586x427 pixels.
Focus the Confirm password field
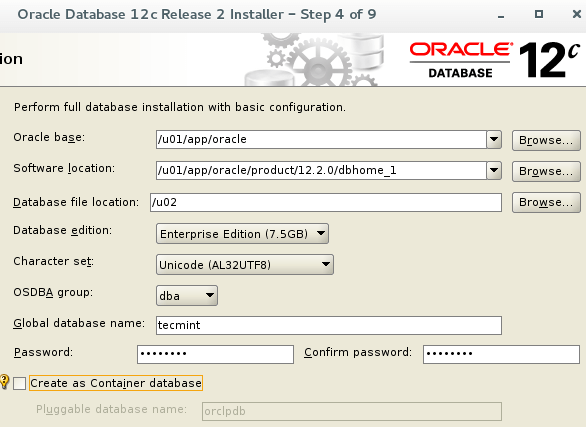(501, 354)
